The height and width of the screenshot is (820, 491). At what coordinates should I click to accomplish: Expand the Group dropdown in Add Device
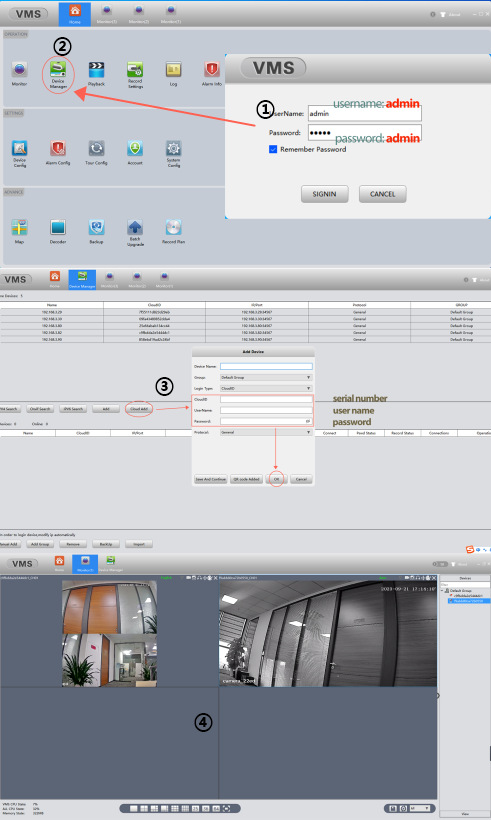[266, 377]
